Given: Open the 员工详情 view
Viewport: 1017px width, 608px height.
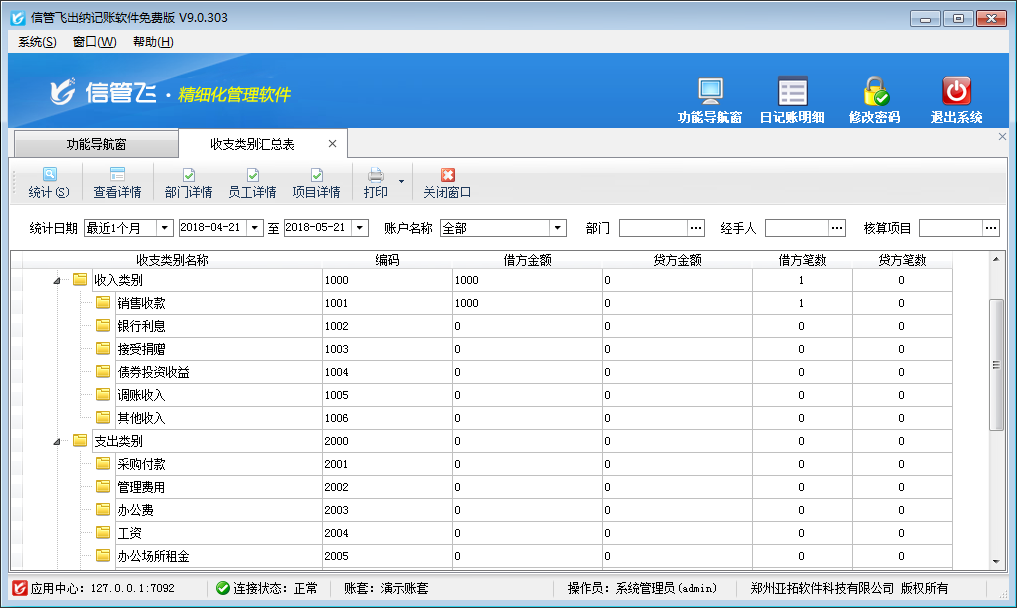Looking at the screenshot, I should pos(252,175).
